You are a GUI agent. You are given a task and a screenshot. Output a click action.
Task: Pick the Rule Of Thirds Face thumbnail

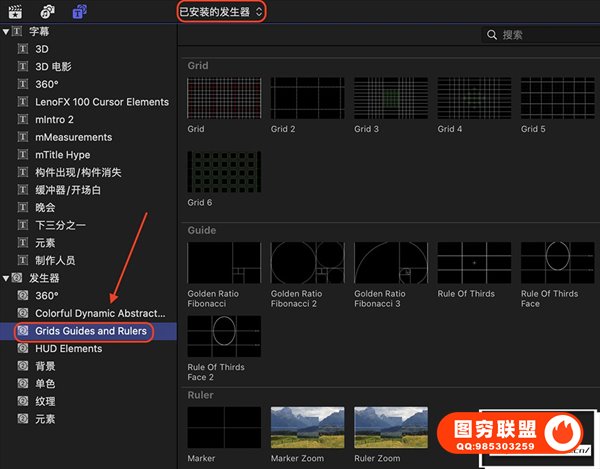click(x=558, y=263)
